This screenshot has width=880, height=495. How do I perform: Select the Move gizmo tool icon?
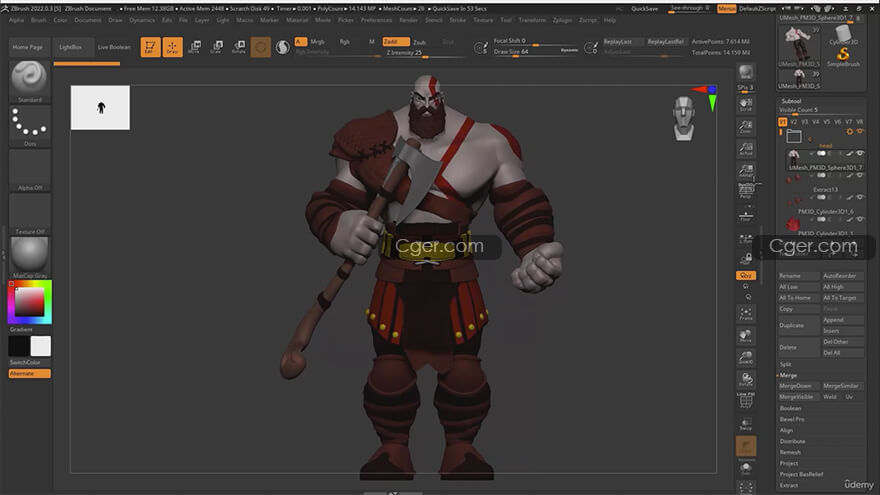tap(194, 47)
